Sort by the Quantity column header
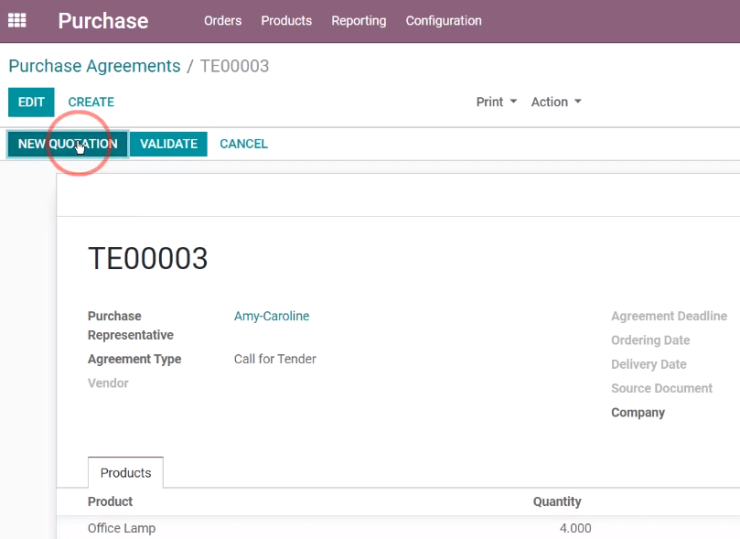The height and width of the screenshot is (539, 740). click(x=557, y=501)
